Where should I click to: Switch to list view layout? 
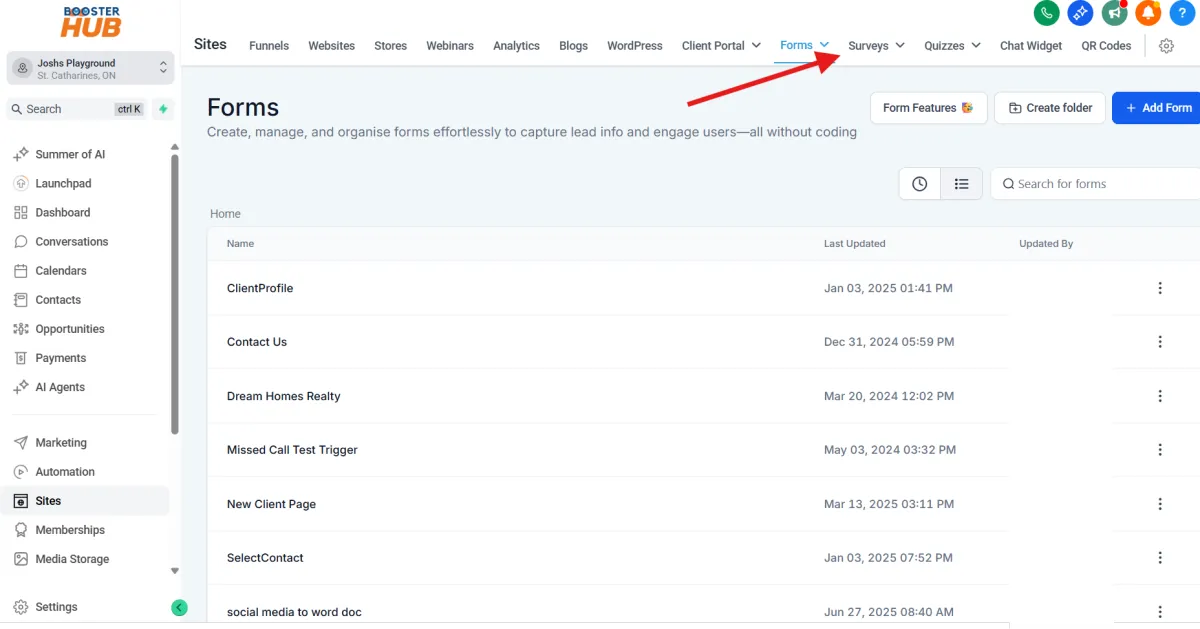[x=961, y=184]
